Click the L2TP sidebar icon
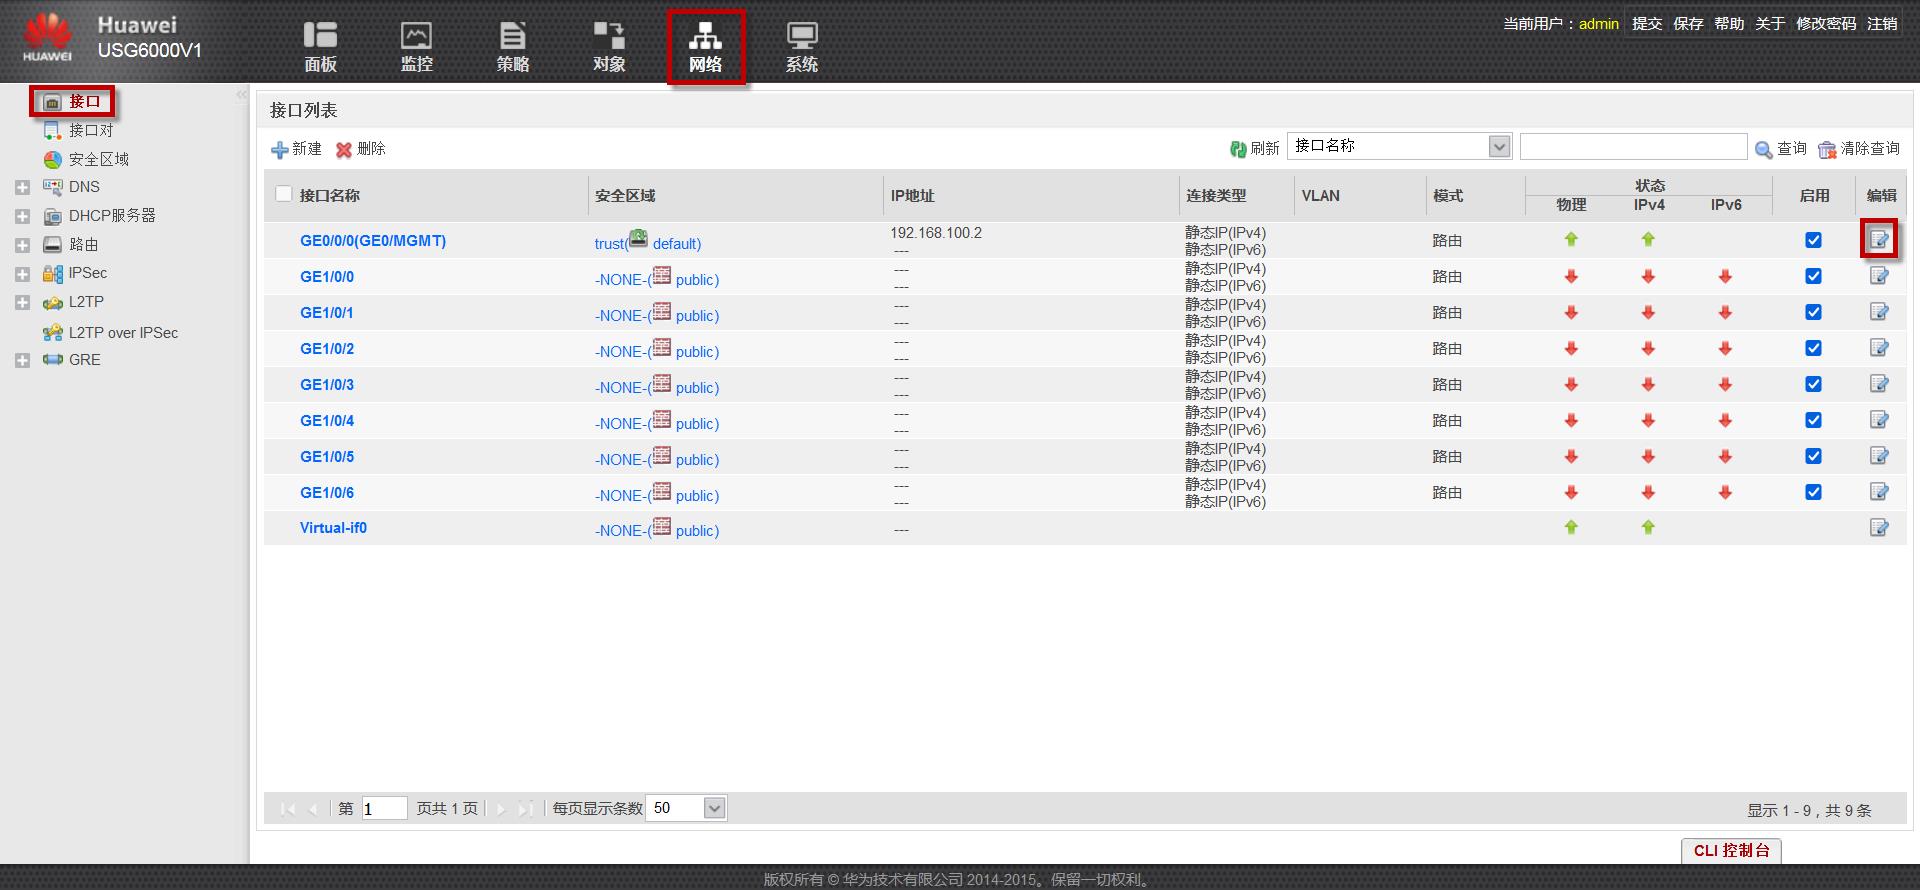This screenshot has height=890, width=1920. (x=53, y=302)
